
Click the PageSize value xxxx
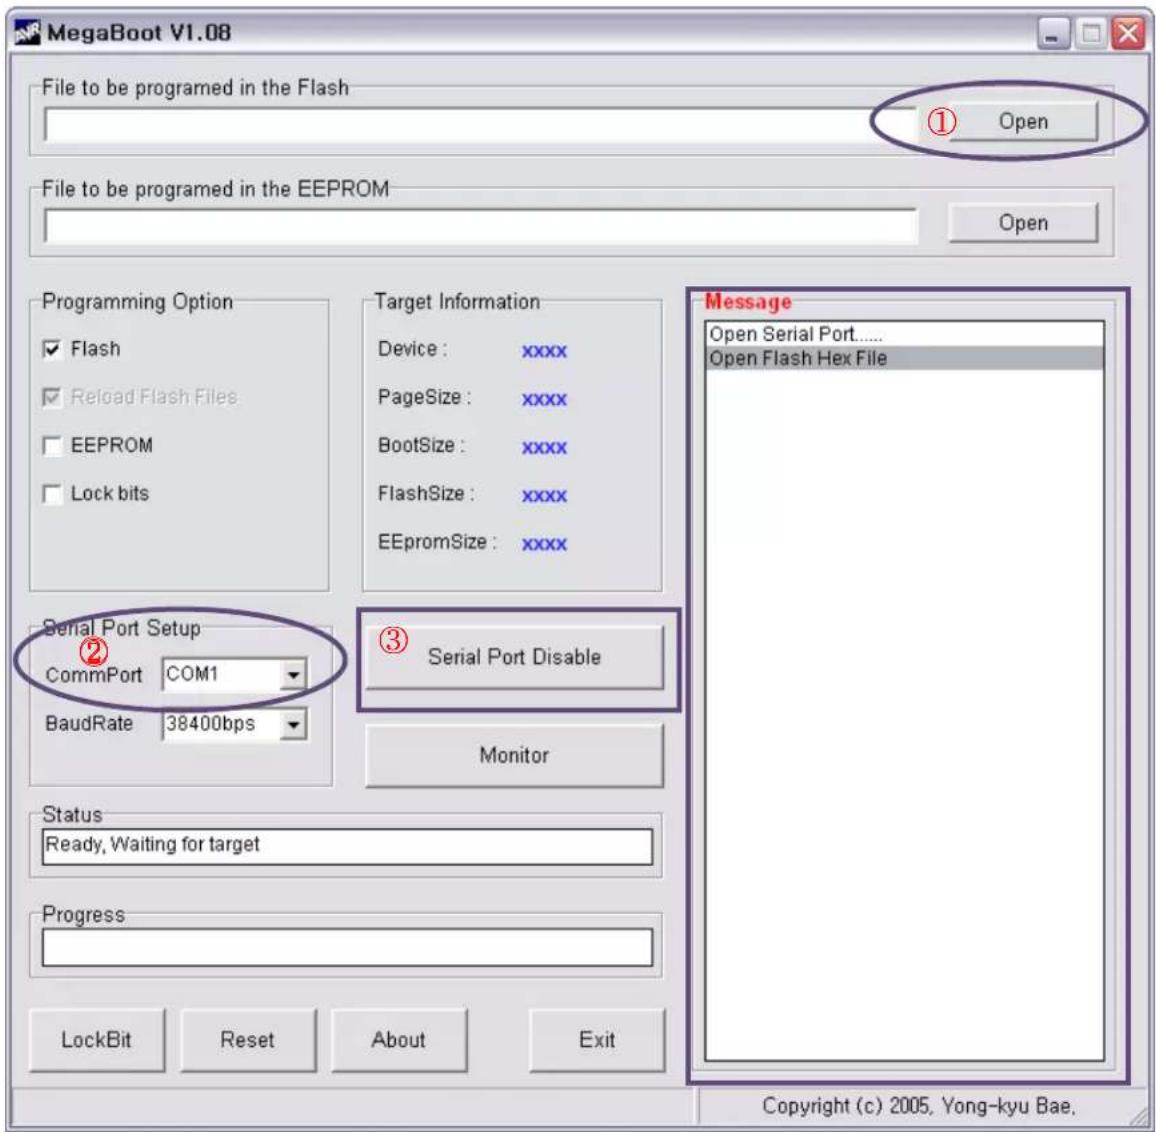pos(544,399)
